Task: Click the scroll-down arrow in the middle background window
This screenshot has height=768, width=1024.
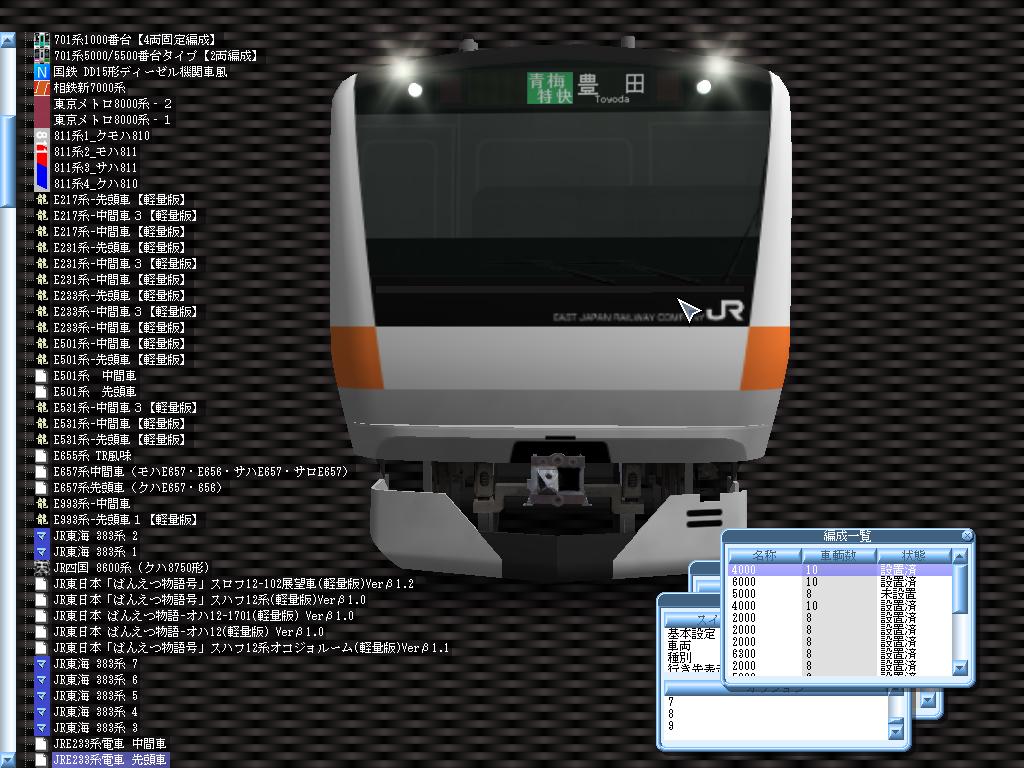Action: (x=928, y=701)
